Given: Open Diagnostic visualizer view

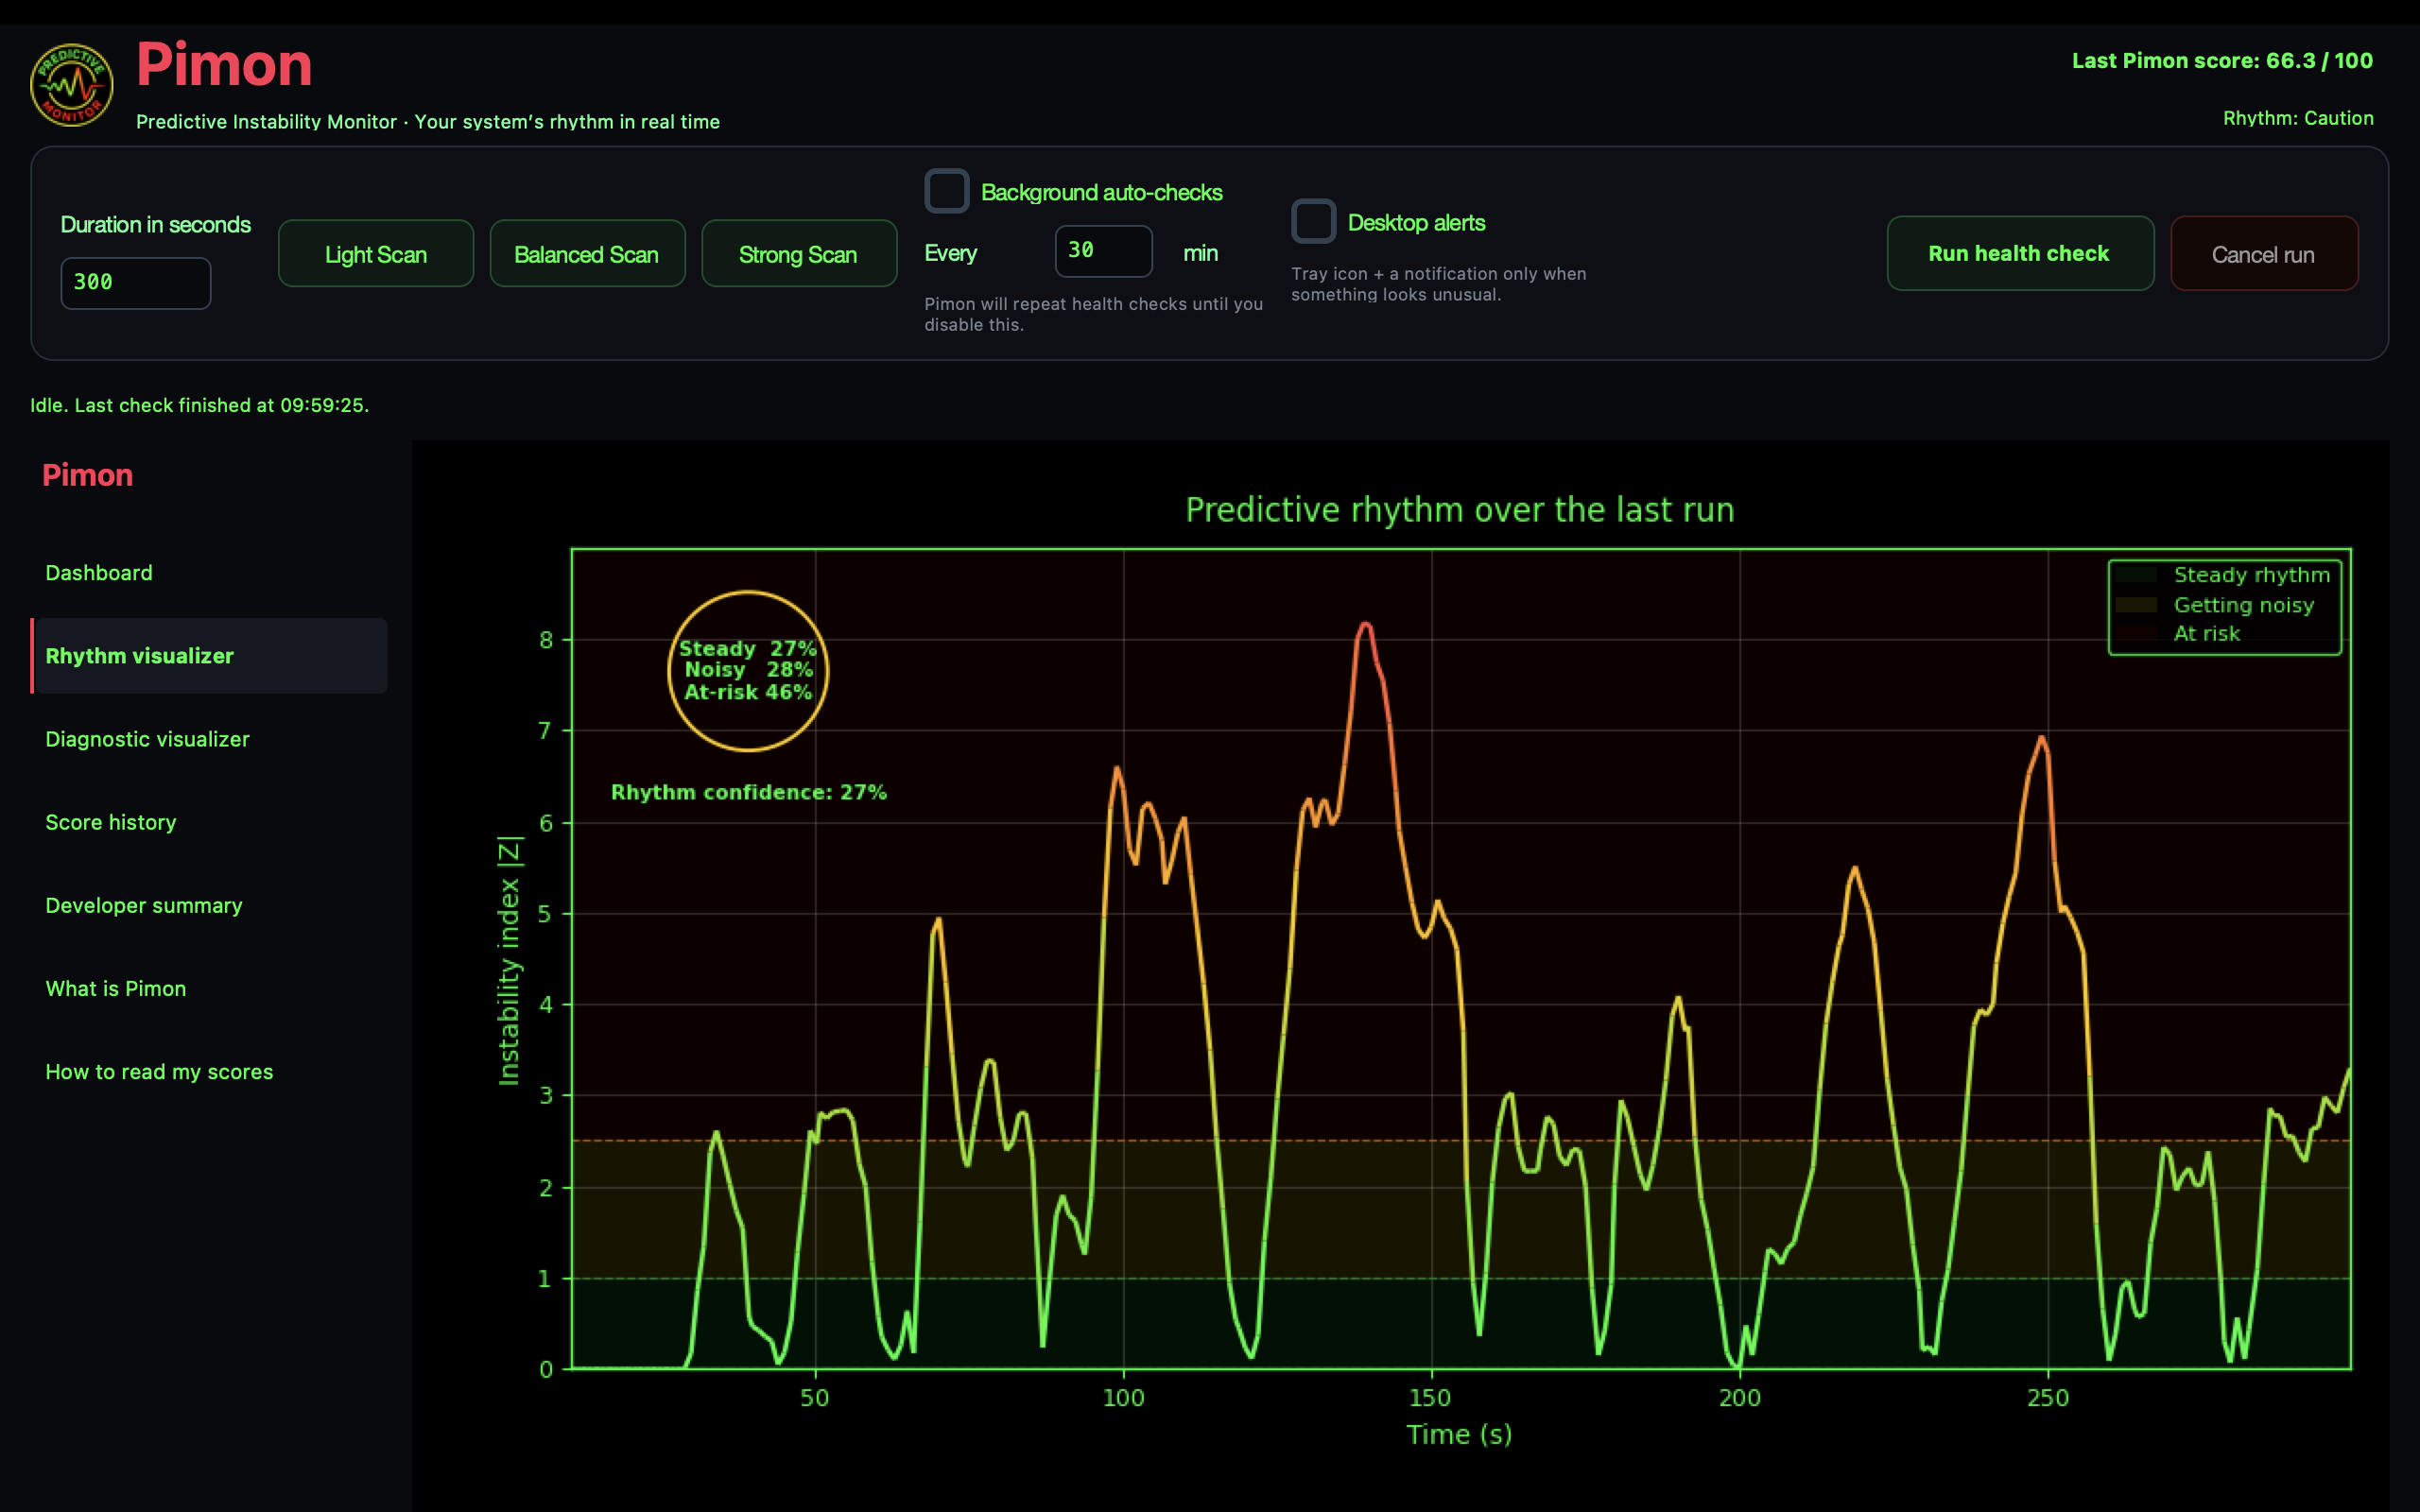Looking at the screenshot, I should click(209, 739).
